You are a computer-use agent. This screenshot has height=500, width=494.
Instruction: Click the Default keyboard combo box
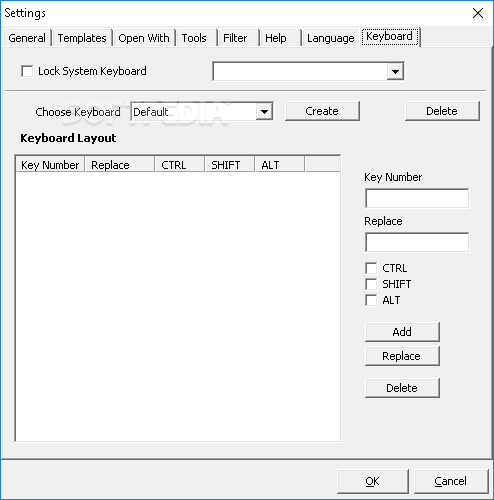[x=202, y=112]
